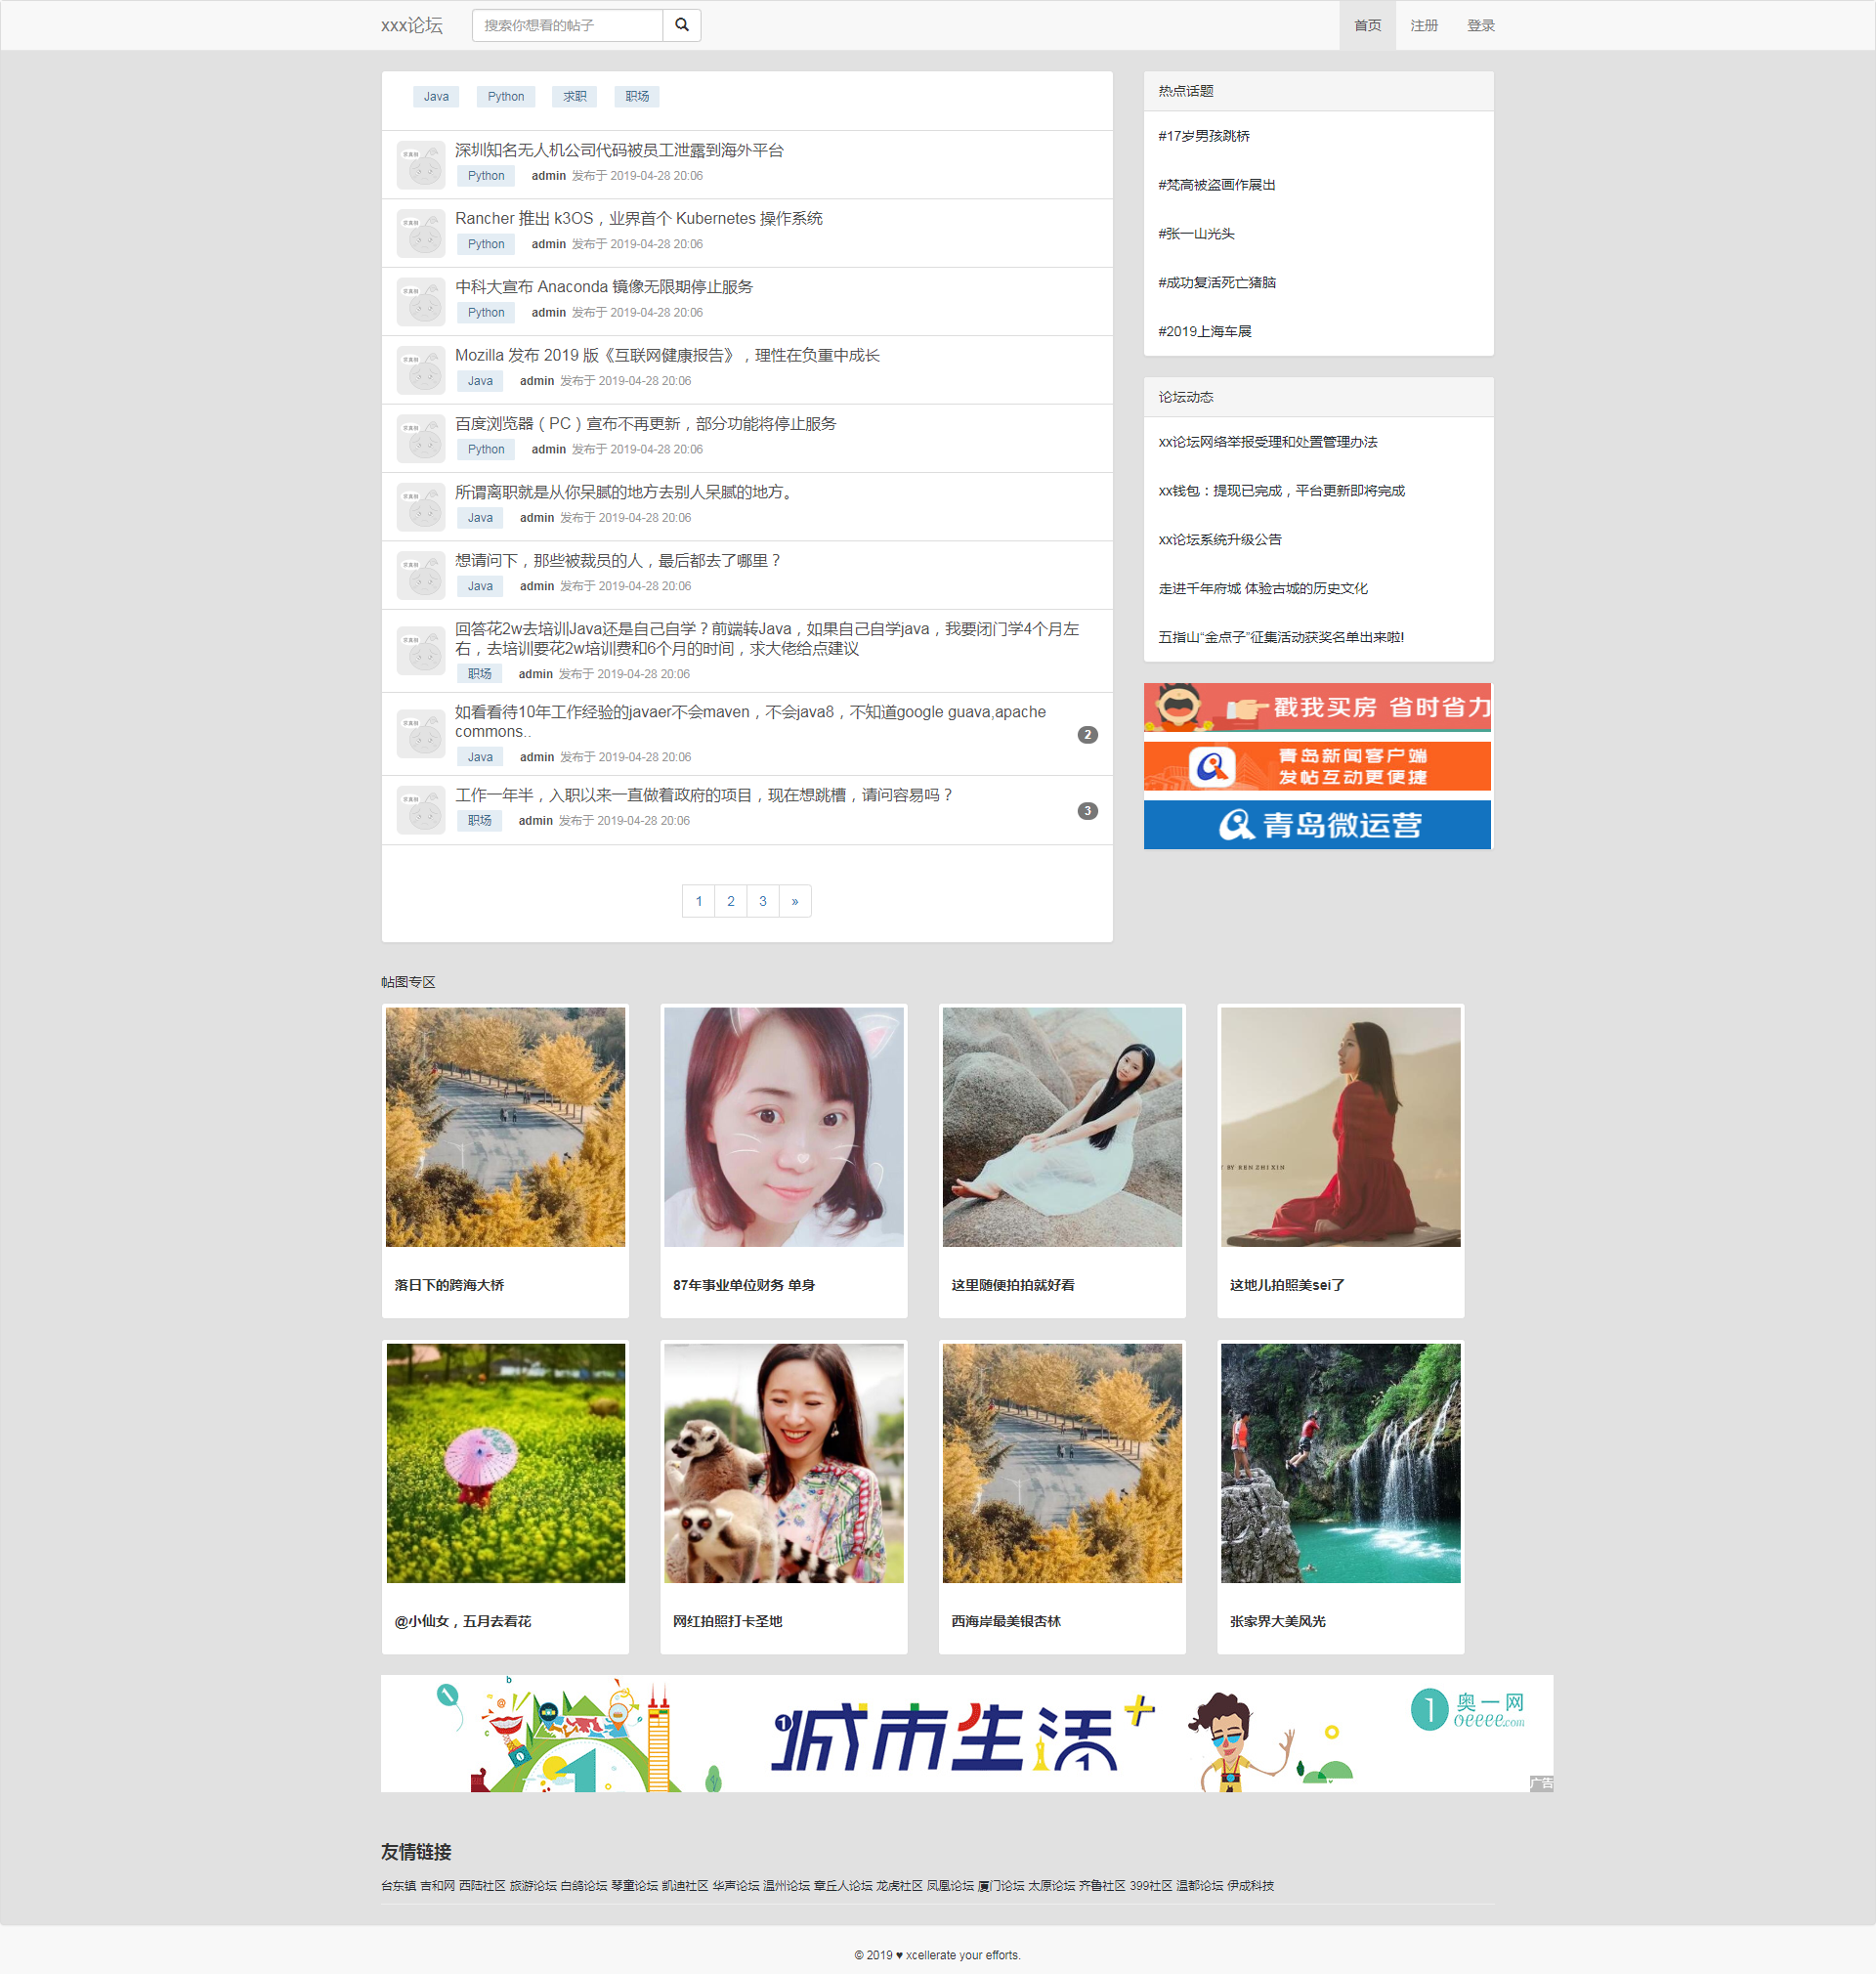Click pagination button 2

[731, 900]
